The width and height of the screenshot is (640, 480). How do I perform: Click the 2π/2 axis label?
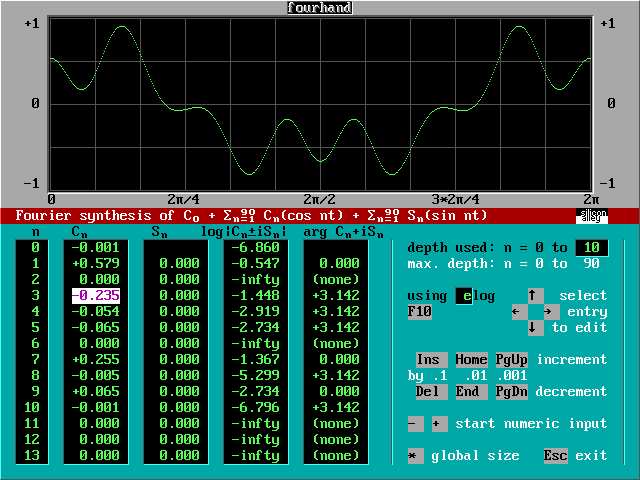[320, 200]
